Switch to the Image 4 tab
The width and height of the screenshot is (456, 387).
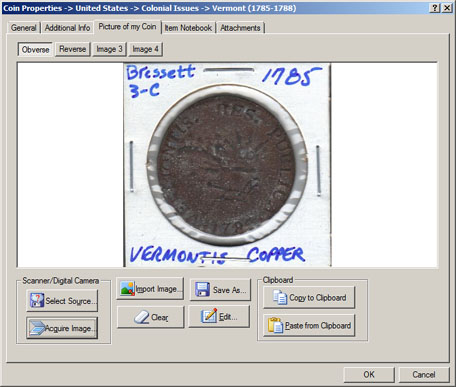(x=145, y=49)
